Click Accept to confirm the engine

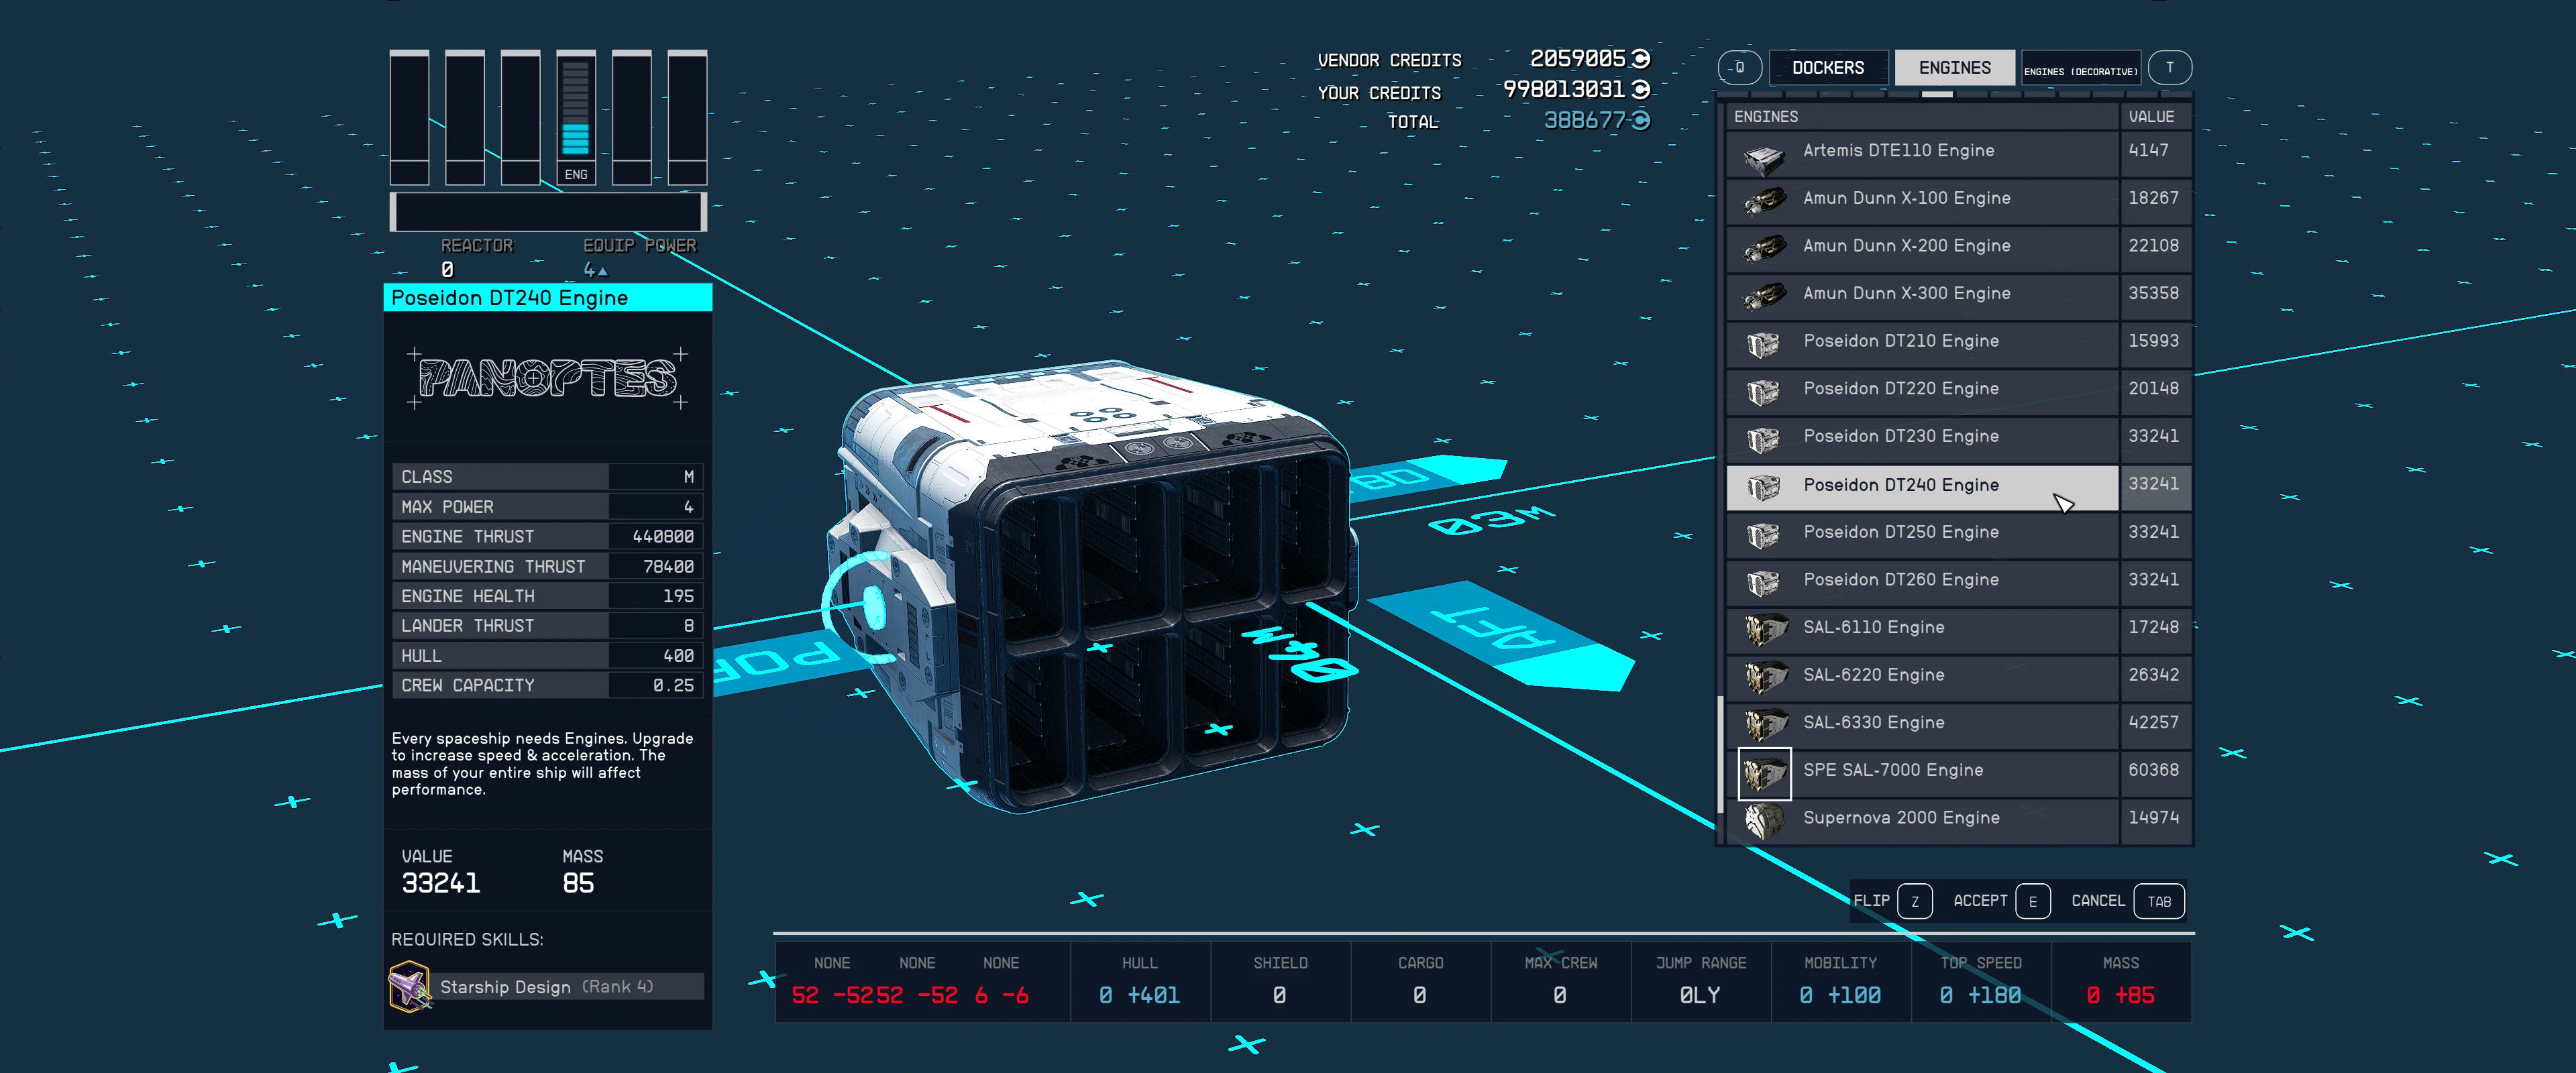tap(2002, 901)
